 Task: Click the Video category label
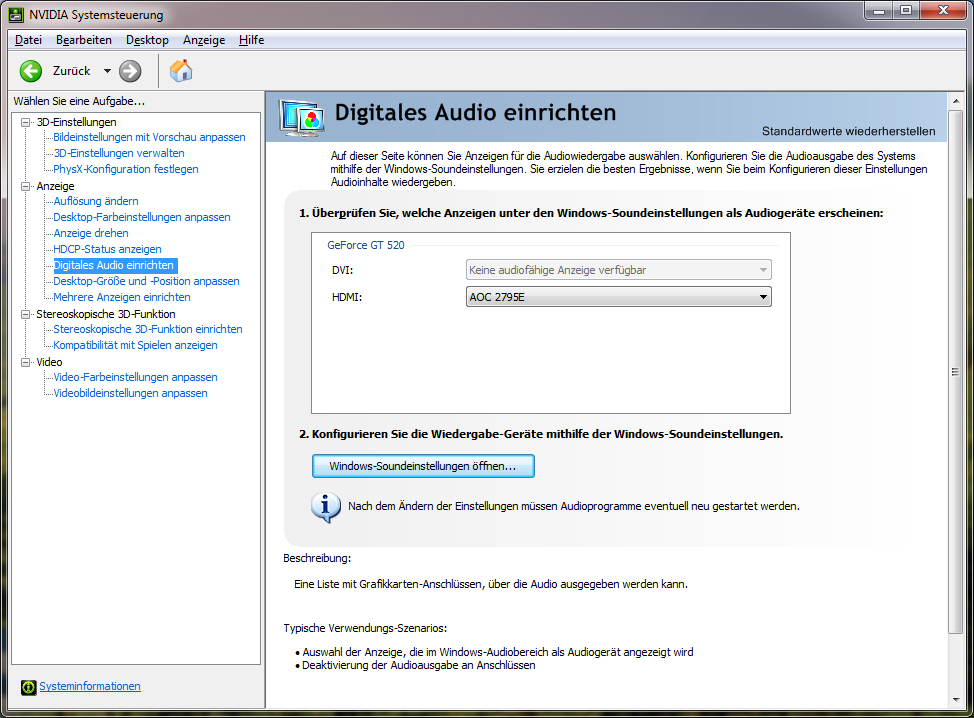pyautogui.click(x=49, y=362)
